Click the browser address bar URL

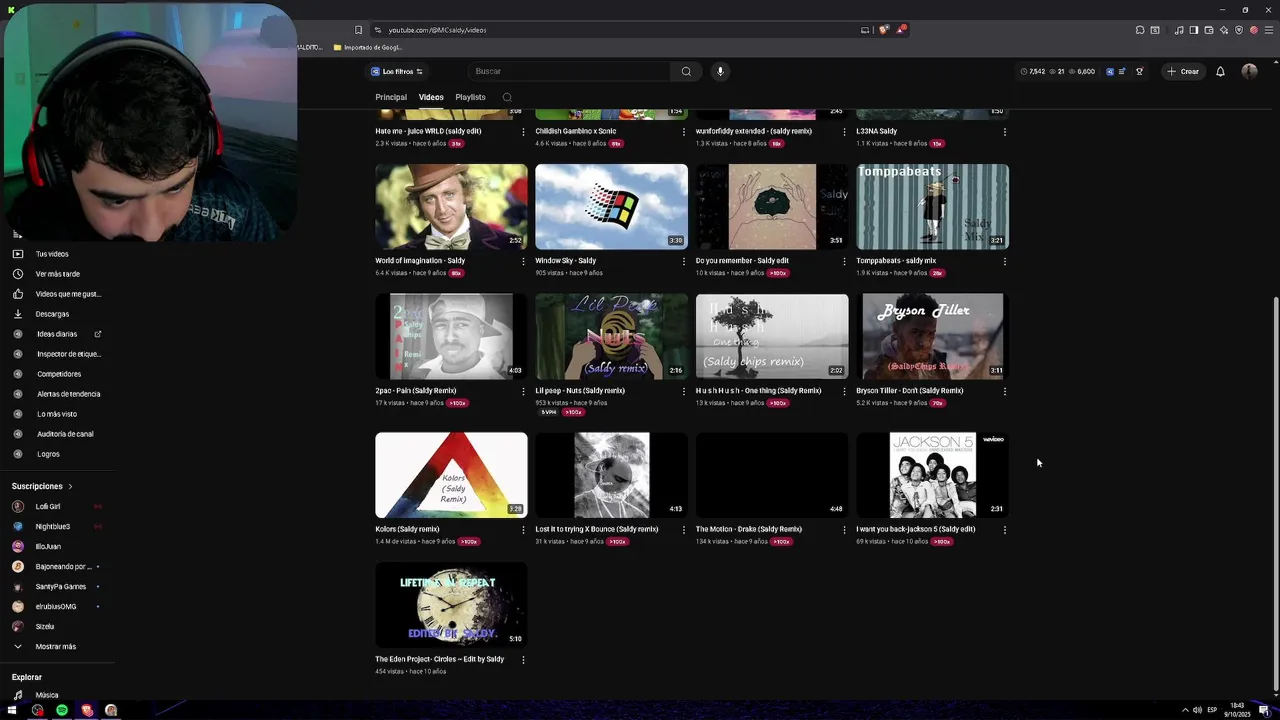click(437, 30)
